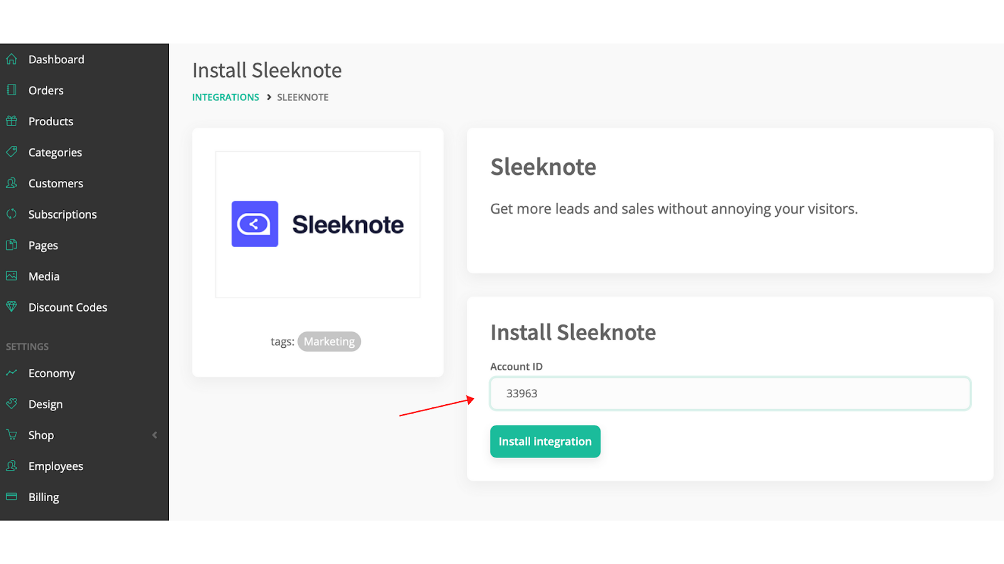Click the Install integration button
This screenshot has height=564, width=1004.
(x=545, y=441)
